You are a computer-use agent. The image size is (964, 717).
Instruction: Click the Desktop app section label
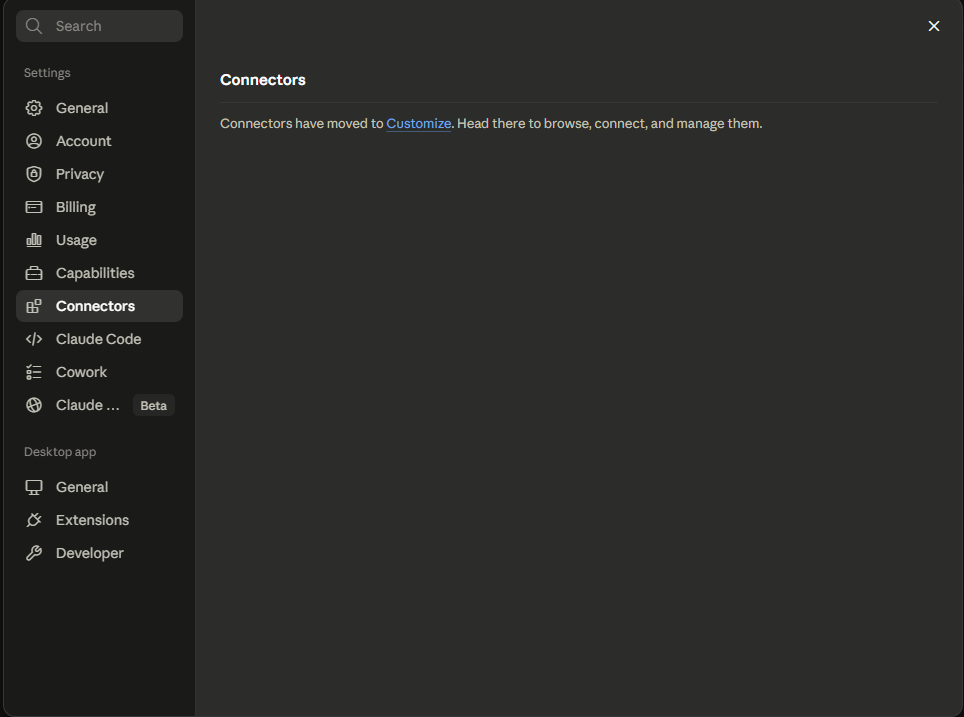point(60,452)
